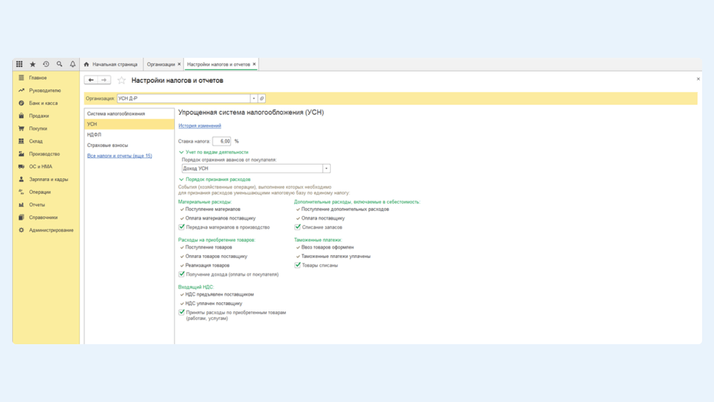This screenshot has height=402, width=714.
Task: Click Оплата материалов поставщику item
Action: 220,218
